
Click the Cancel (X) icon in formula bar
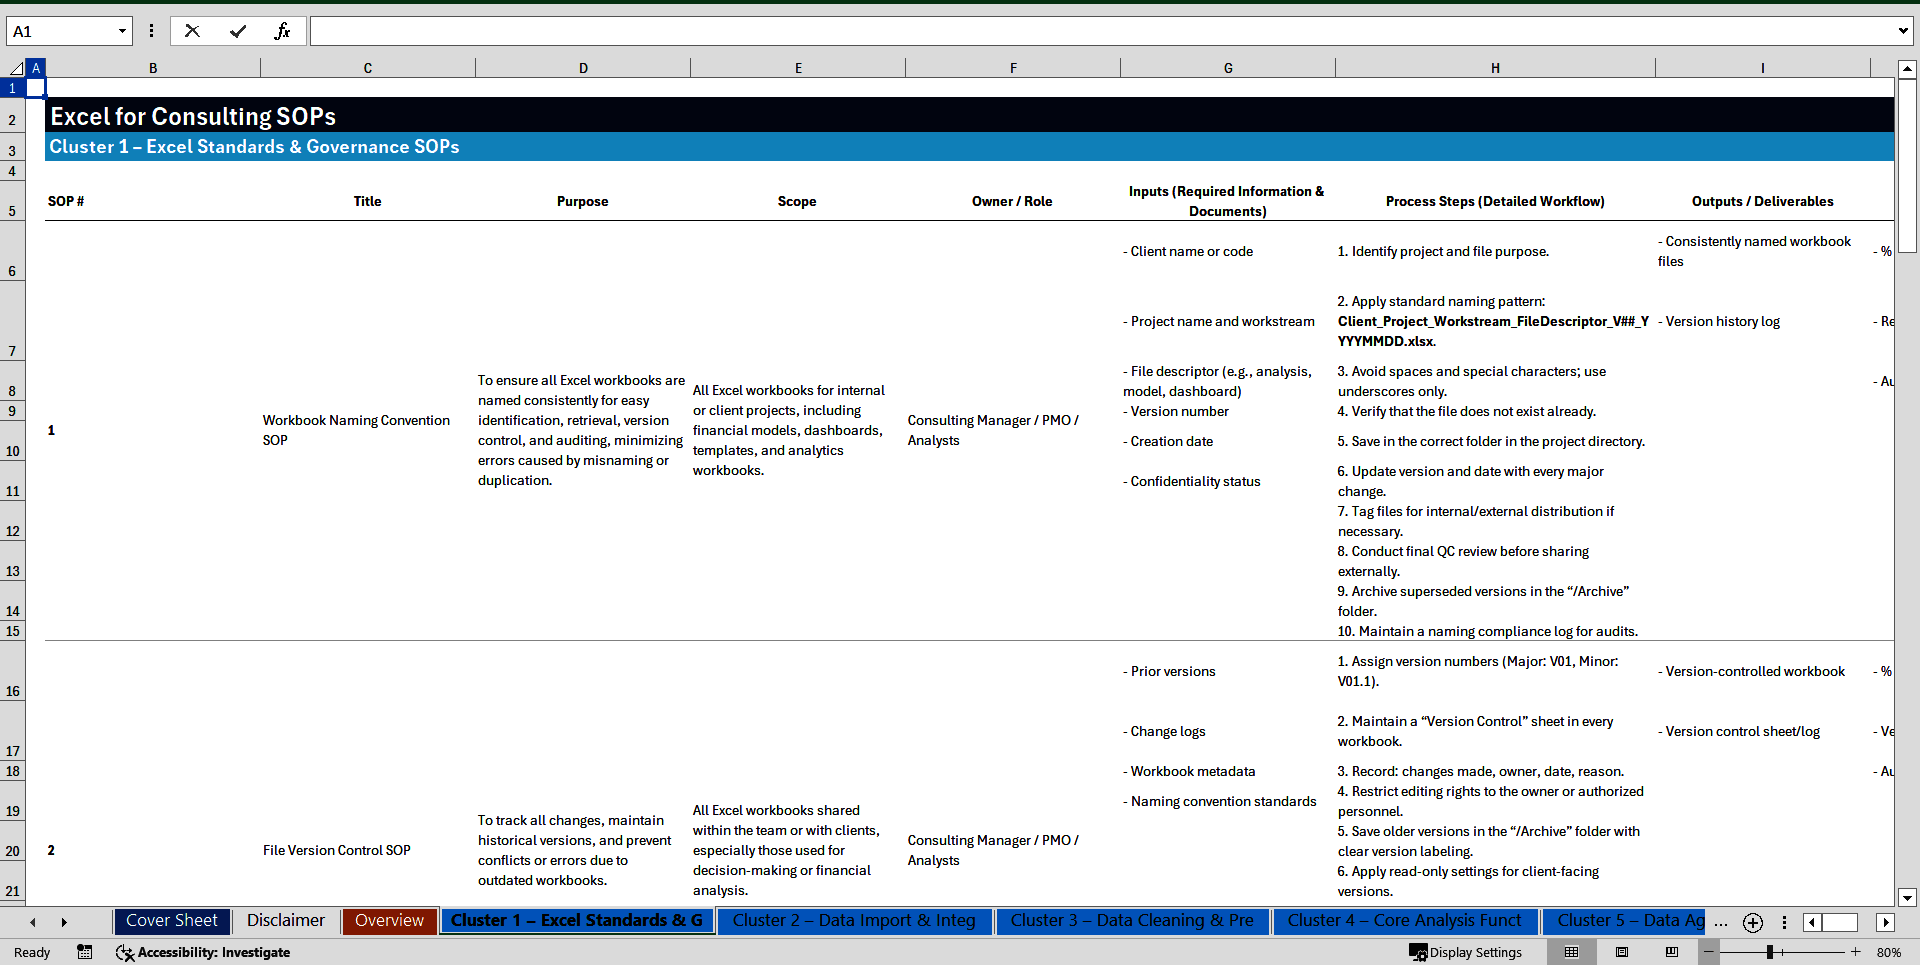pyautogui.click(x=192, y=31)
